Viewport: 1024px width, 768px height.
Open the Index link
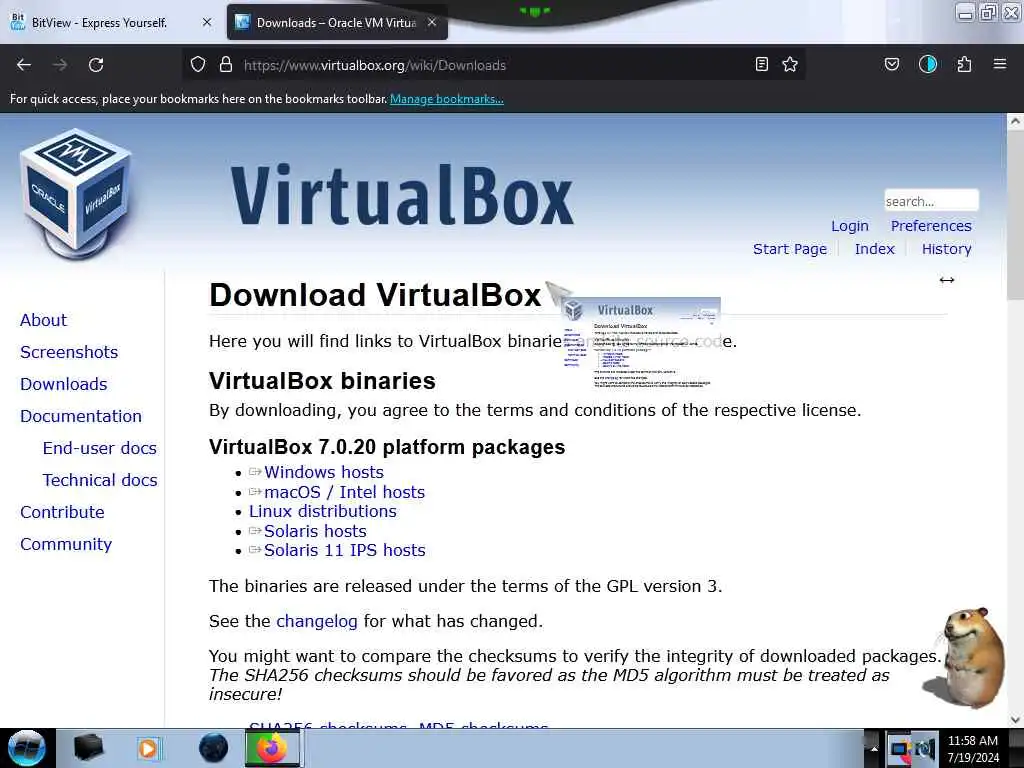point(874,249)
